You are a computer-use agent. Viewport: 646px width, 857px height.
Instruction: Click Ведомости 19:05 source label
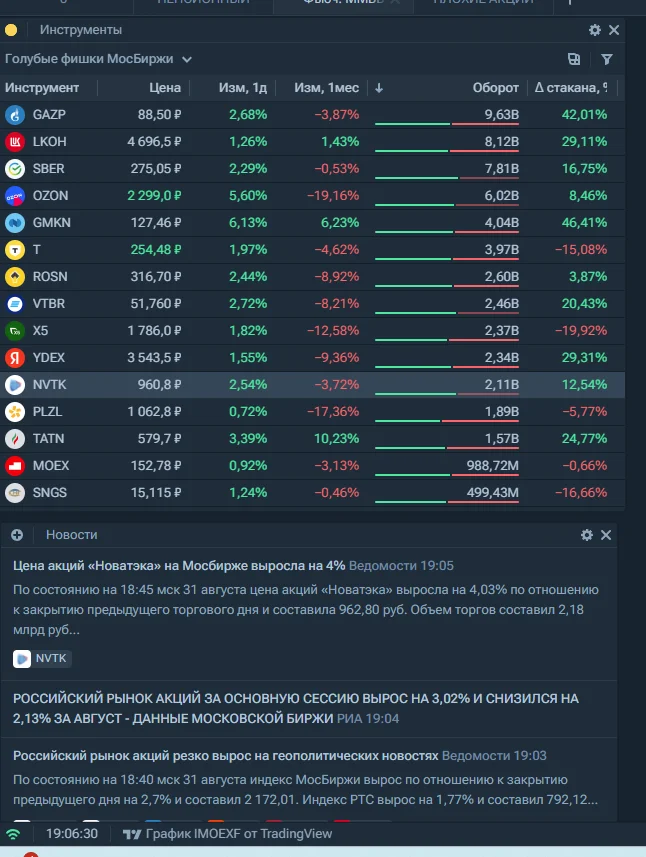(401, 566)
